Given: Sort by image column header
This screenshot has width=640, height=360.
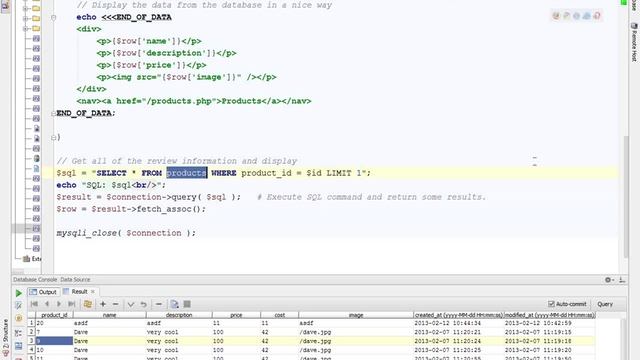Looking at the screenshot, I should (x=356, y=315).
